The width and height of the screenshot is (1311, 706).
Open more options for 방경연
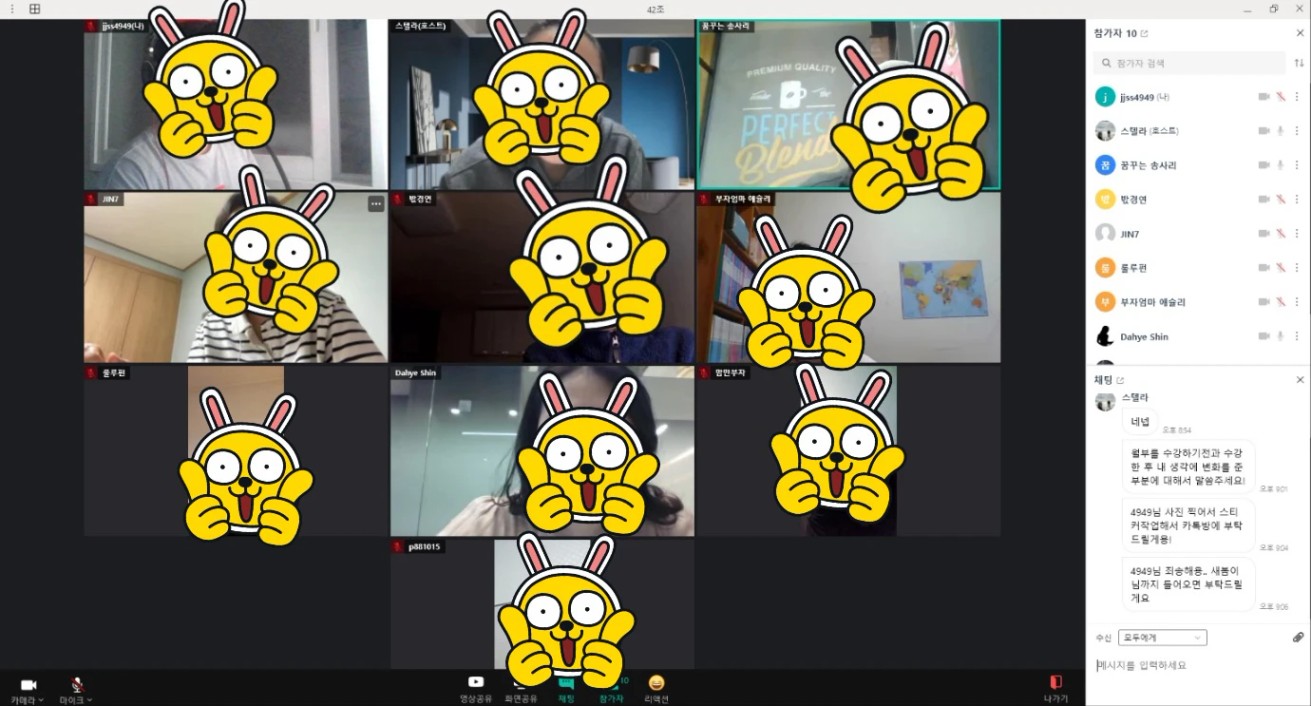[x=1298, y=199]
